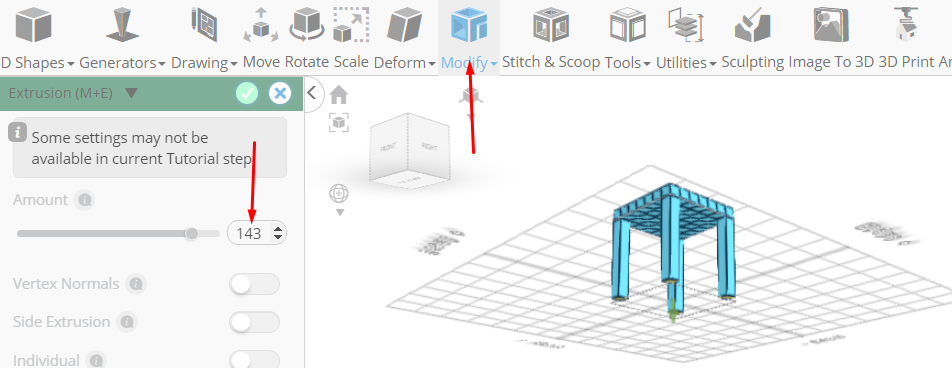Open the Stitch & Scoop tool

[551, 25]
